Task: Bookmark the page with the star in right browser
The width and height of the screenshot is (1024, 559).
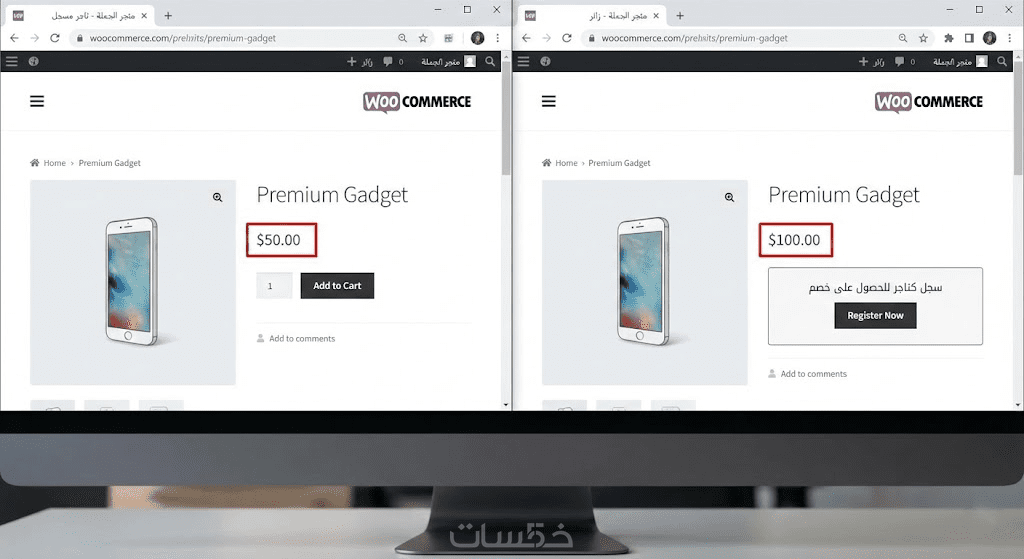Action: pos(923,38)
